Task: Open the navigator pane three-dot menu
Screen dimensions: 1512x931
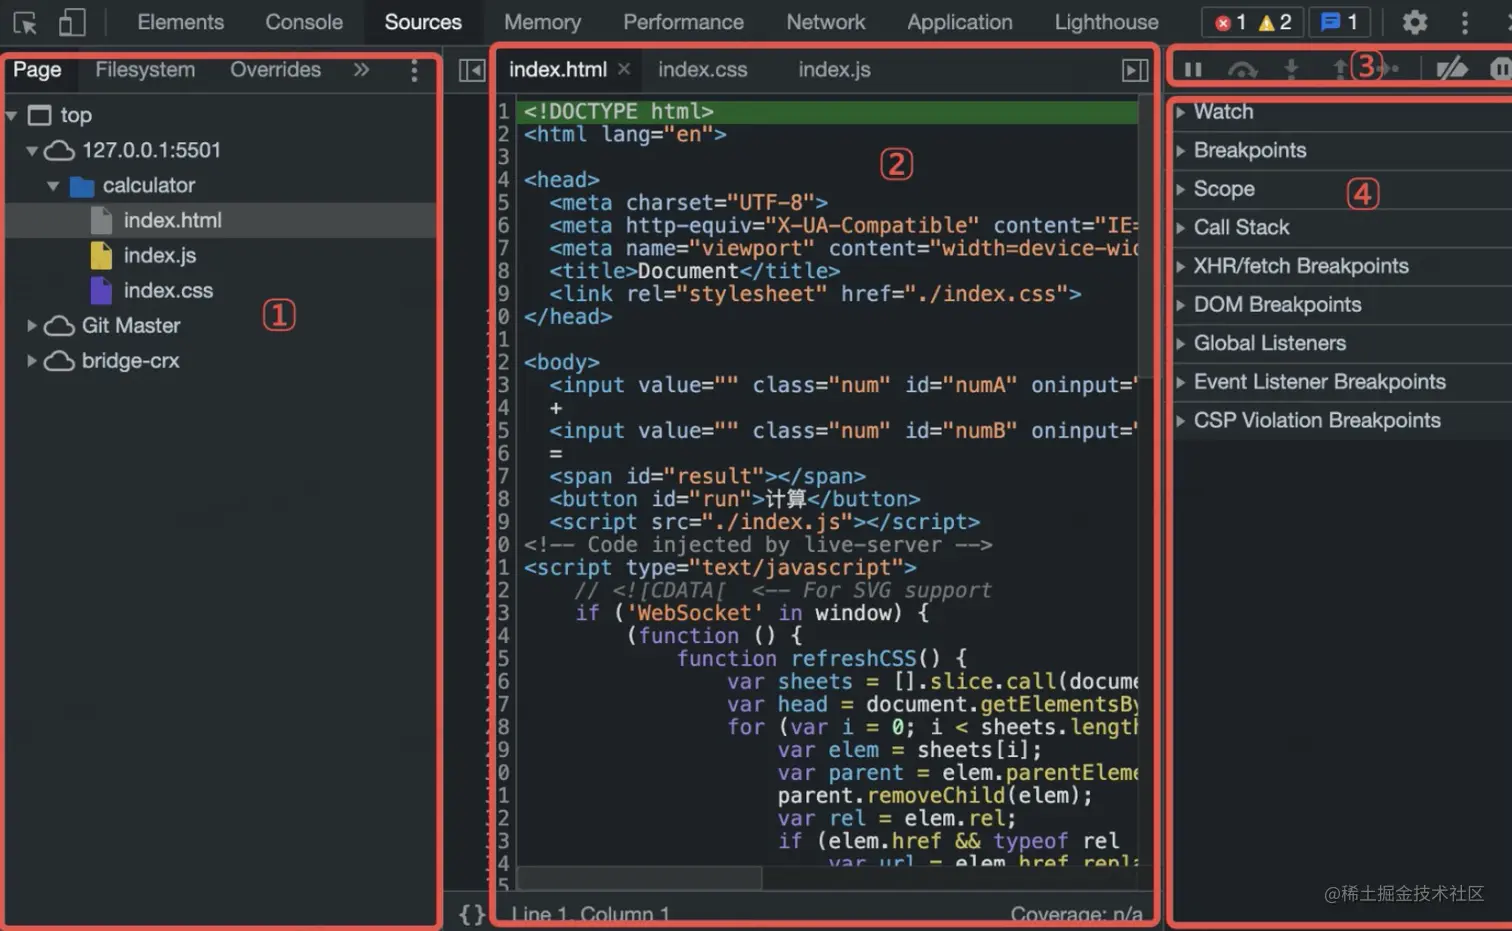Action: 414,69
